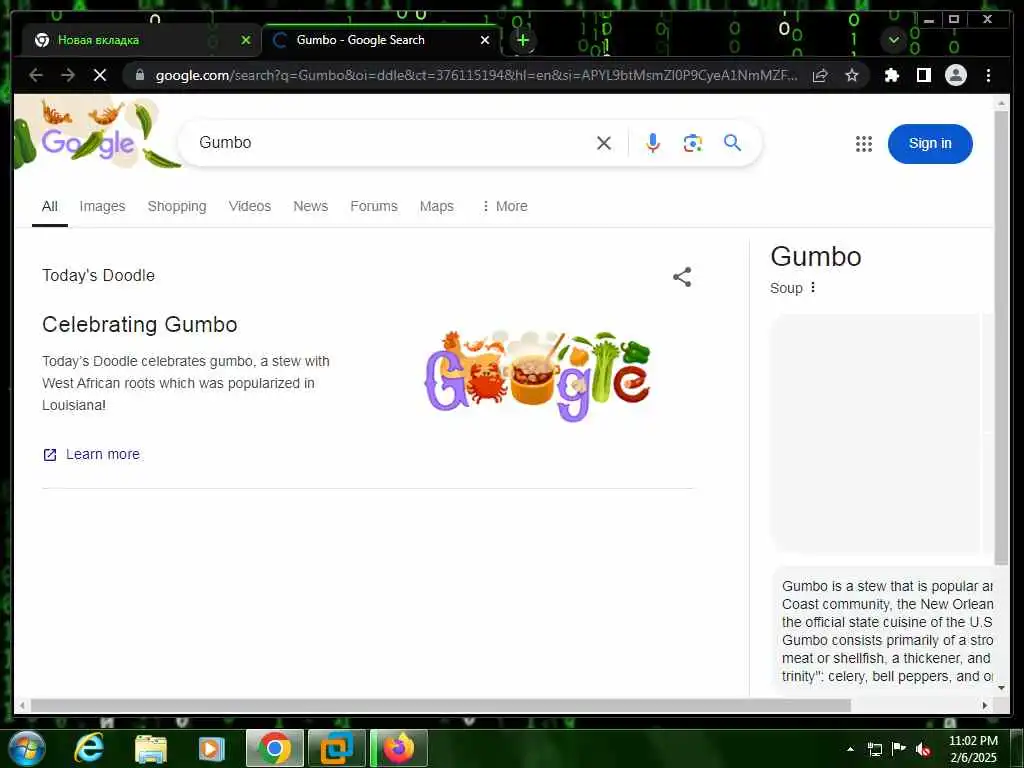Close the Gumbo - Google Search tab
The height and width of the screenshot is (768, 1024).
click(x=485, y=40)
